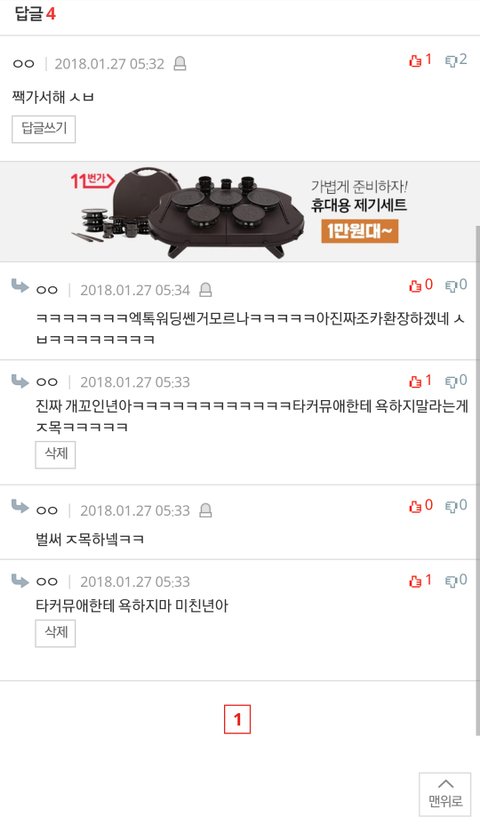
Task: Dislike the 05:32 top comment
Action: (x=456, y=60)
